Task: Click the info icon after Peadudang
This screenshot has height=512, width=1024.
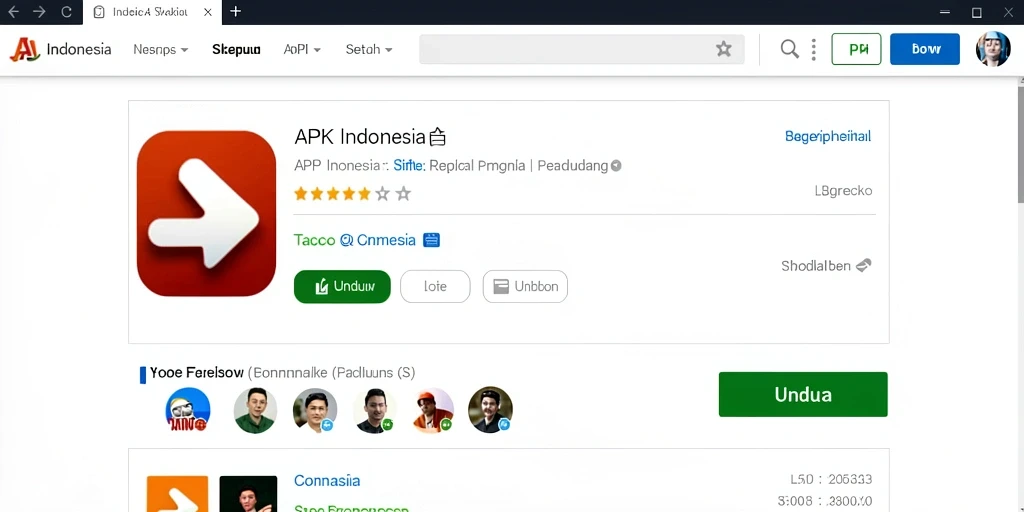Action: pyautogui.click(x=616, y=166)
